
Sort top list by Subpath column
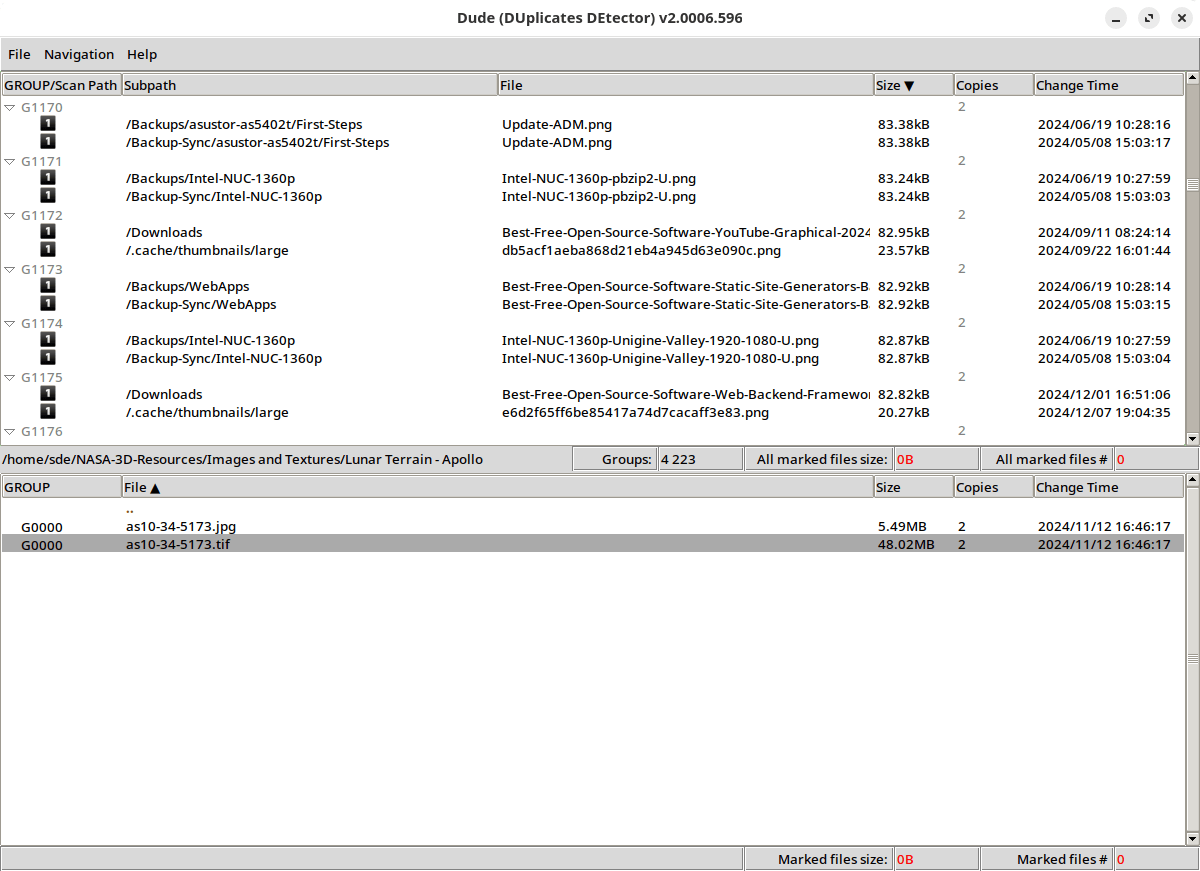(x=310, y=85)
